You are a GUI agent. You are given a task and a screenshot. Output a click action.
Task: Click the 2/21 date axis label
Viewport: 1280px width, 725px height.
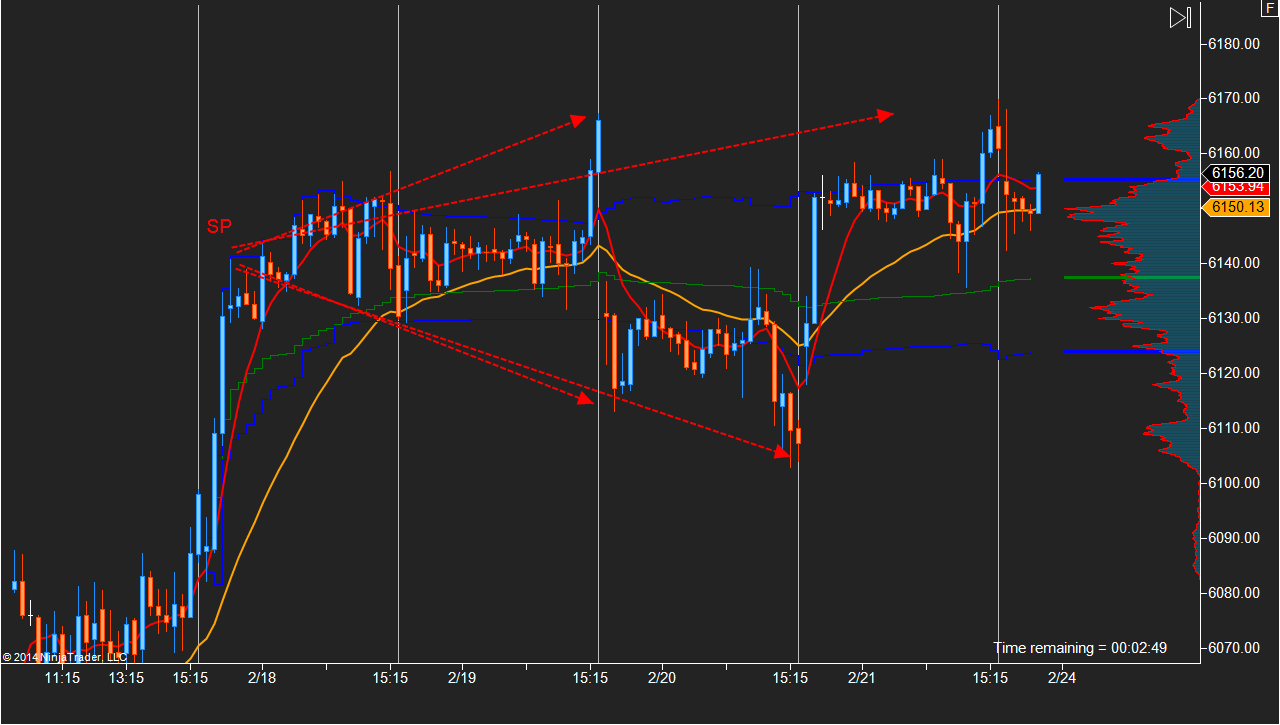pos(861,679)
